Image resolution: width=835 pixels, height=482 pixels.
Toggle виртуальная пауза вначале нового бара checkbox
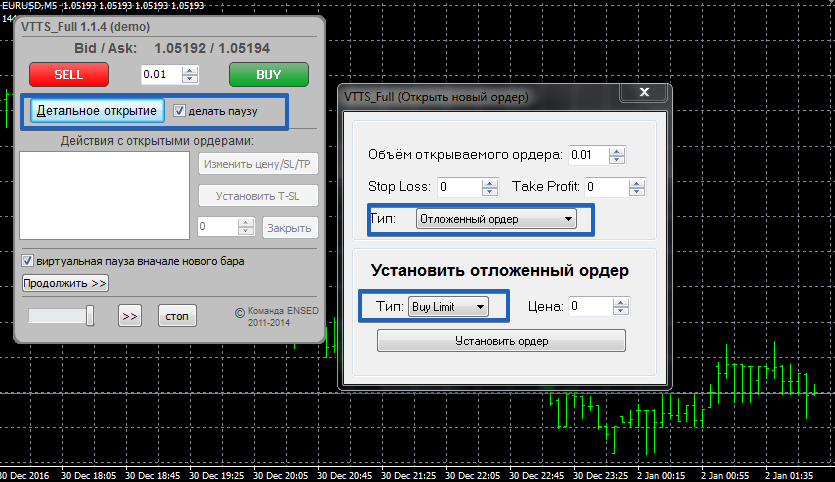28,261
